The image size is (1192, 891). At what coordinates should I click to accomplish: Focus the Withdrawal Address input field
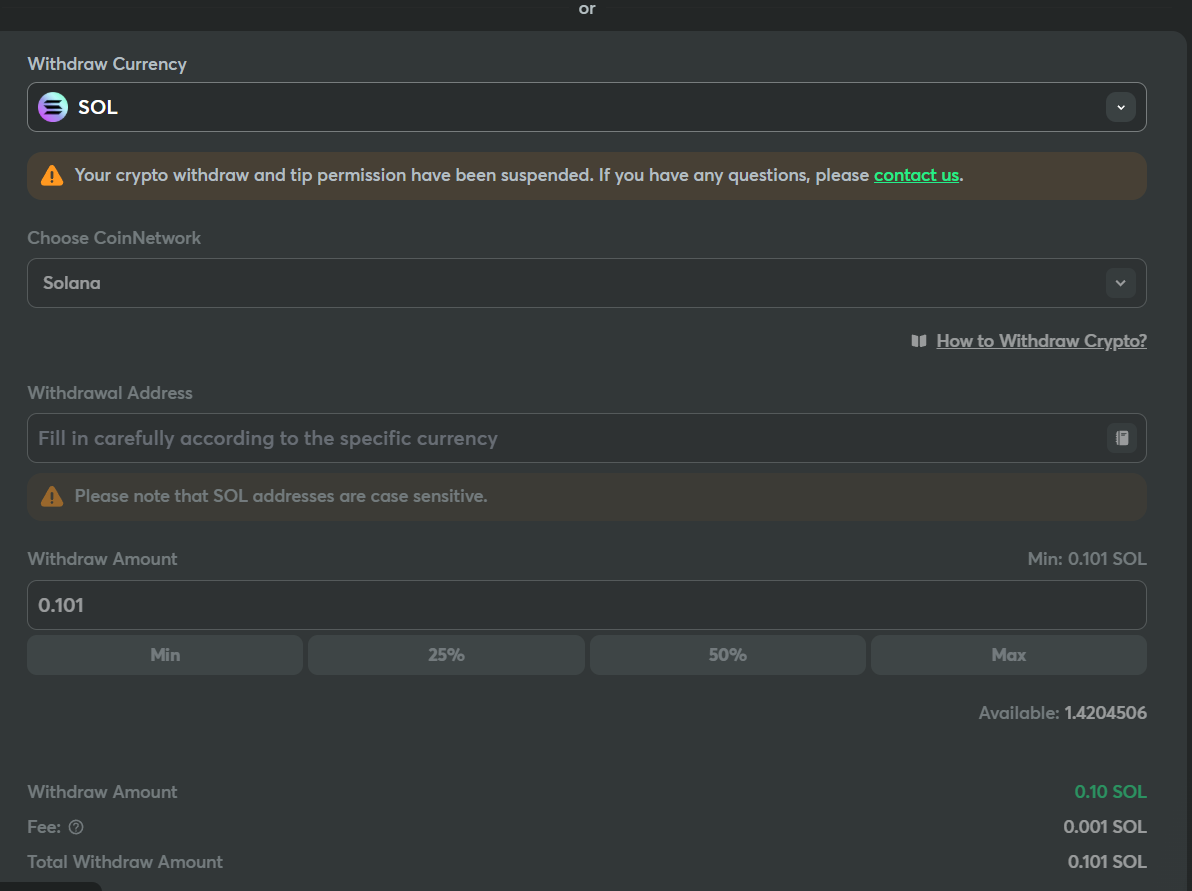(x=560, y=438)
